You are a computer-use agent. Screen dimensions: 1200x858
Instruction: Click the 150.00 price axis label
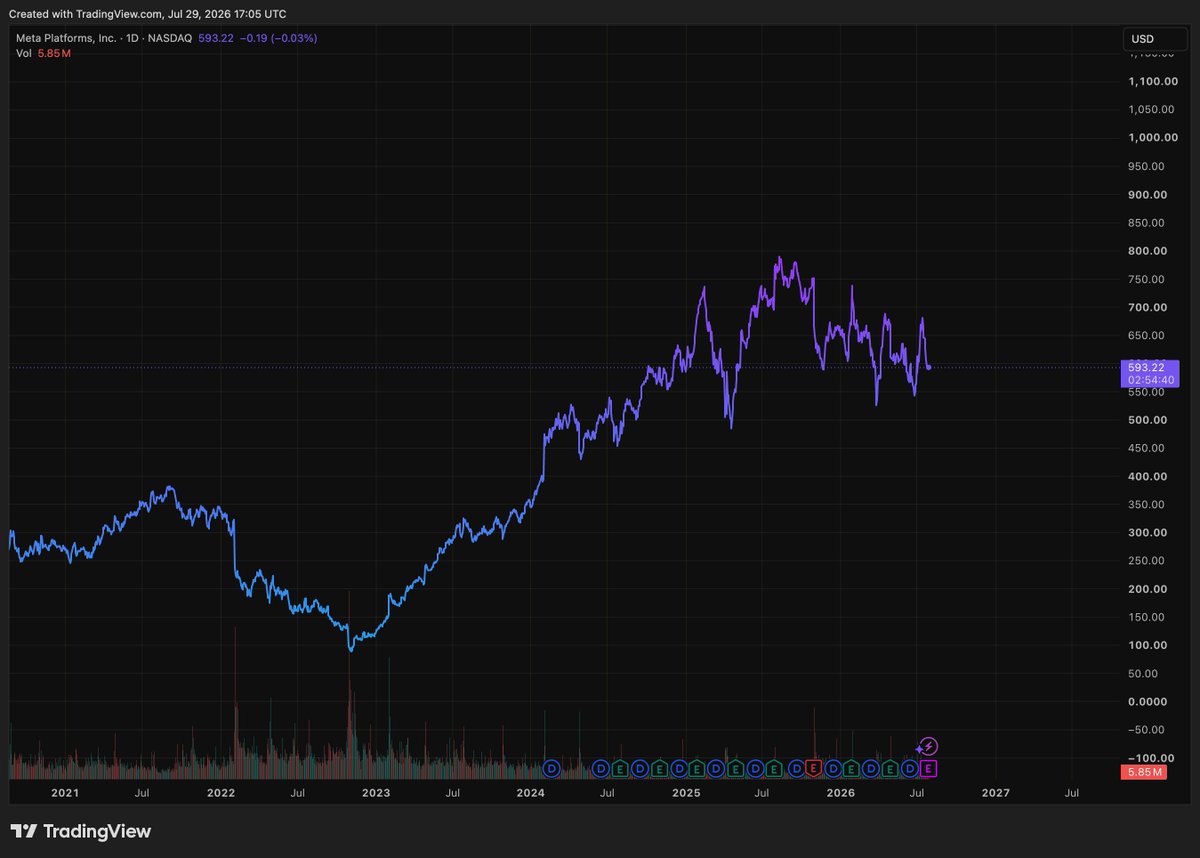coord(1147,617)
